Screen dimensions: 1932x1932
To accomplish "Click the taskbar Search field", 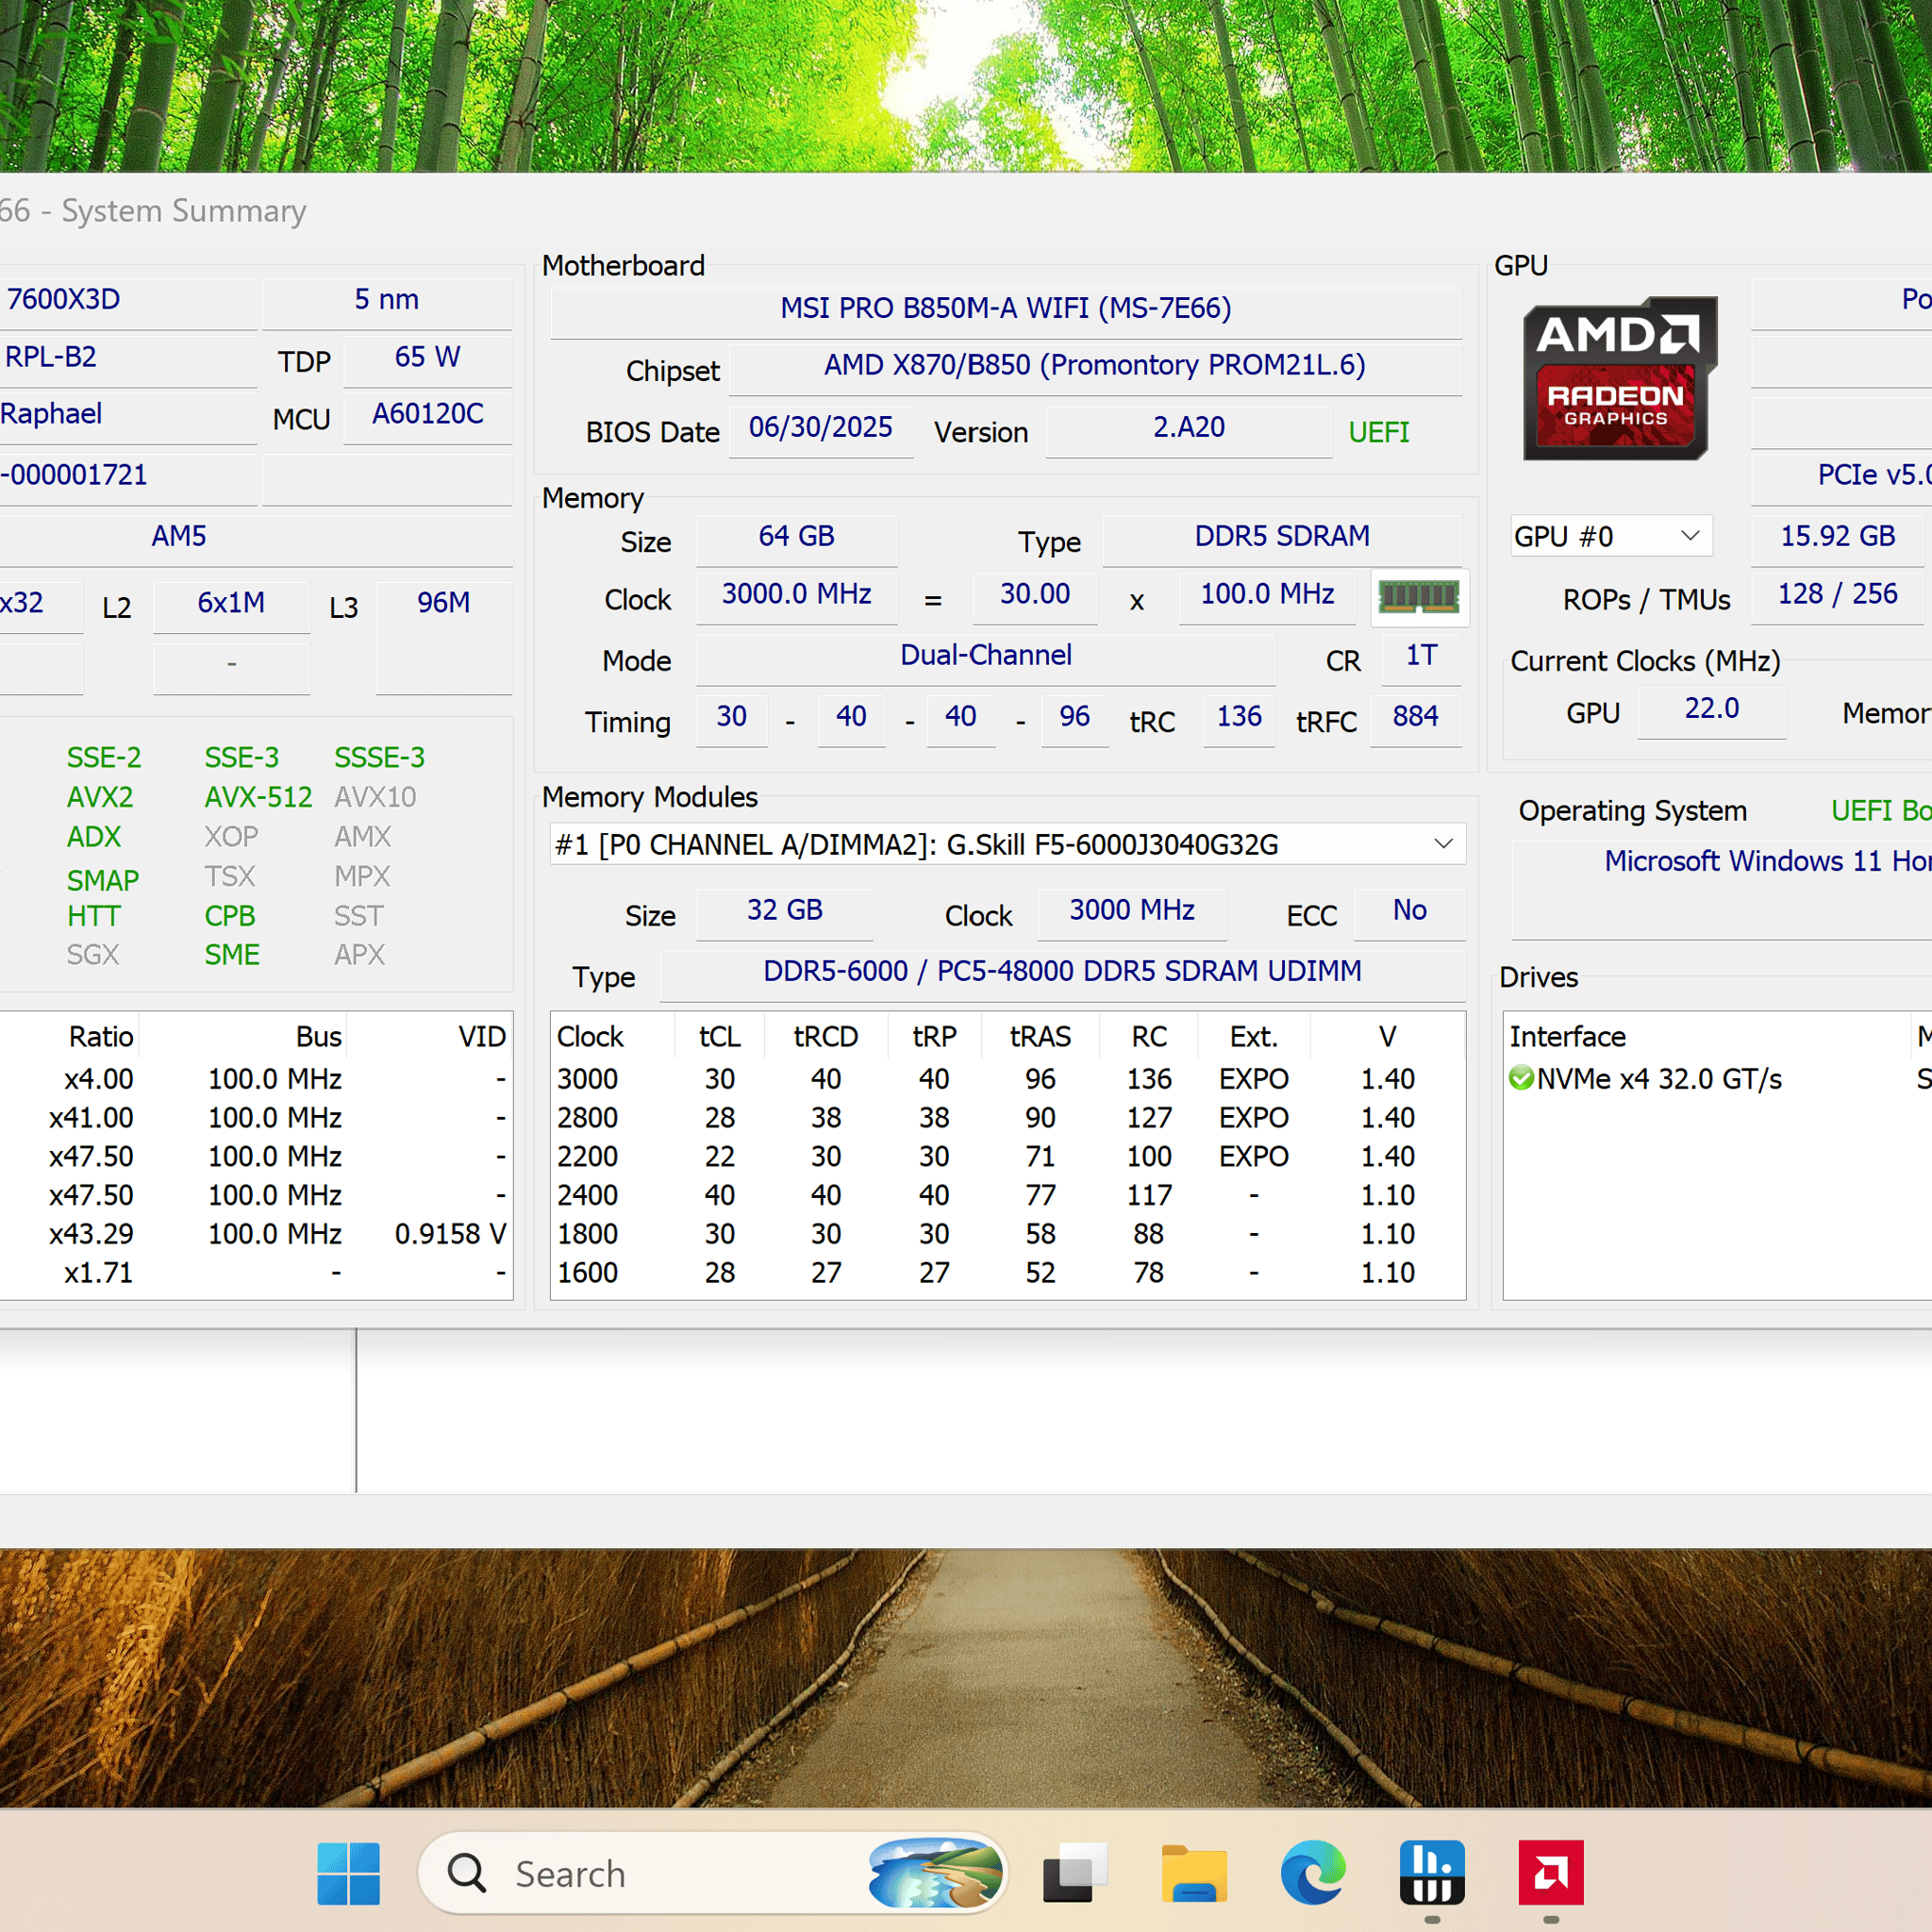I will point(712,1873).
